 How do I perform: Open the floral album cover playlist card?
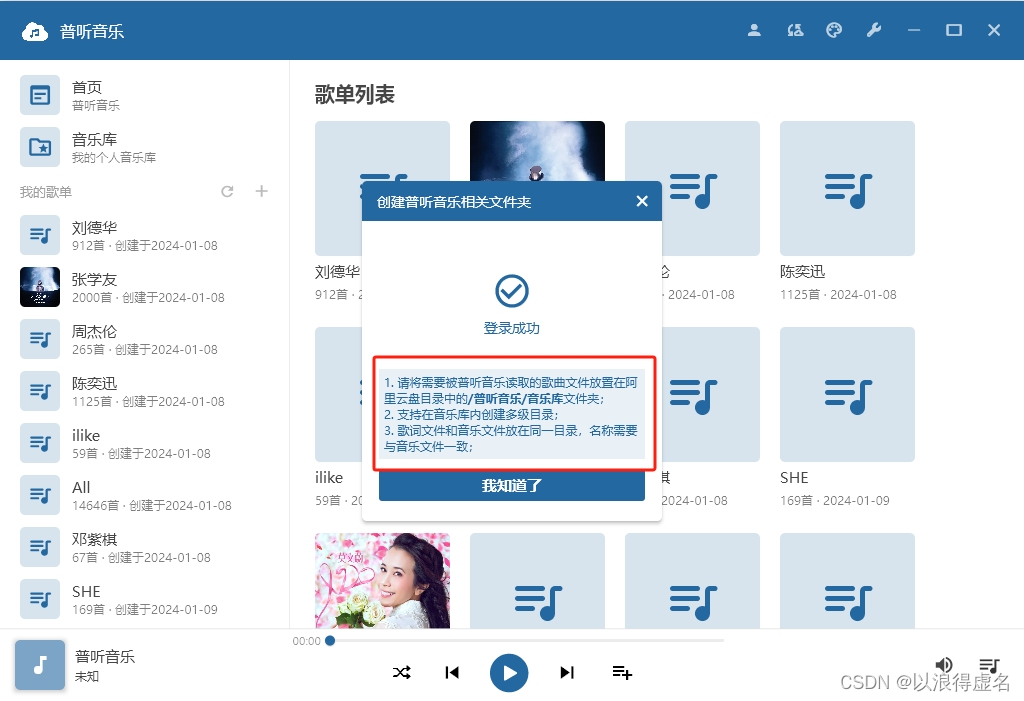(382, 581)
